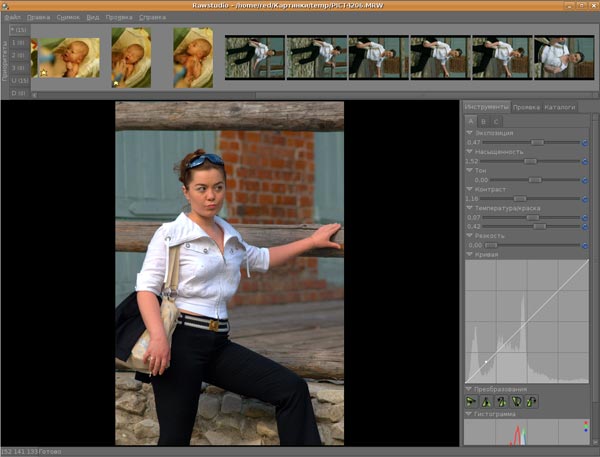Screen dimensions: 600x457
Task: Select the U (15) priority tab
Action: pyautogui.click(x=19, y=81)
